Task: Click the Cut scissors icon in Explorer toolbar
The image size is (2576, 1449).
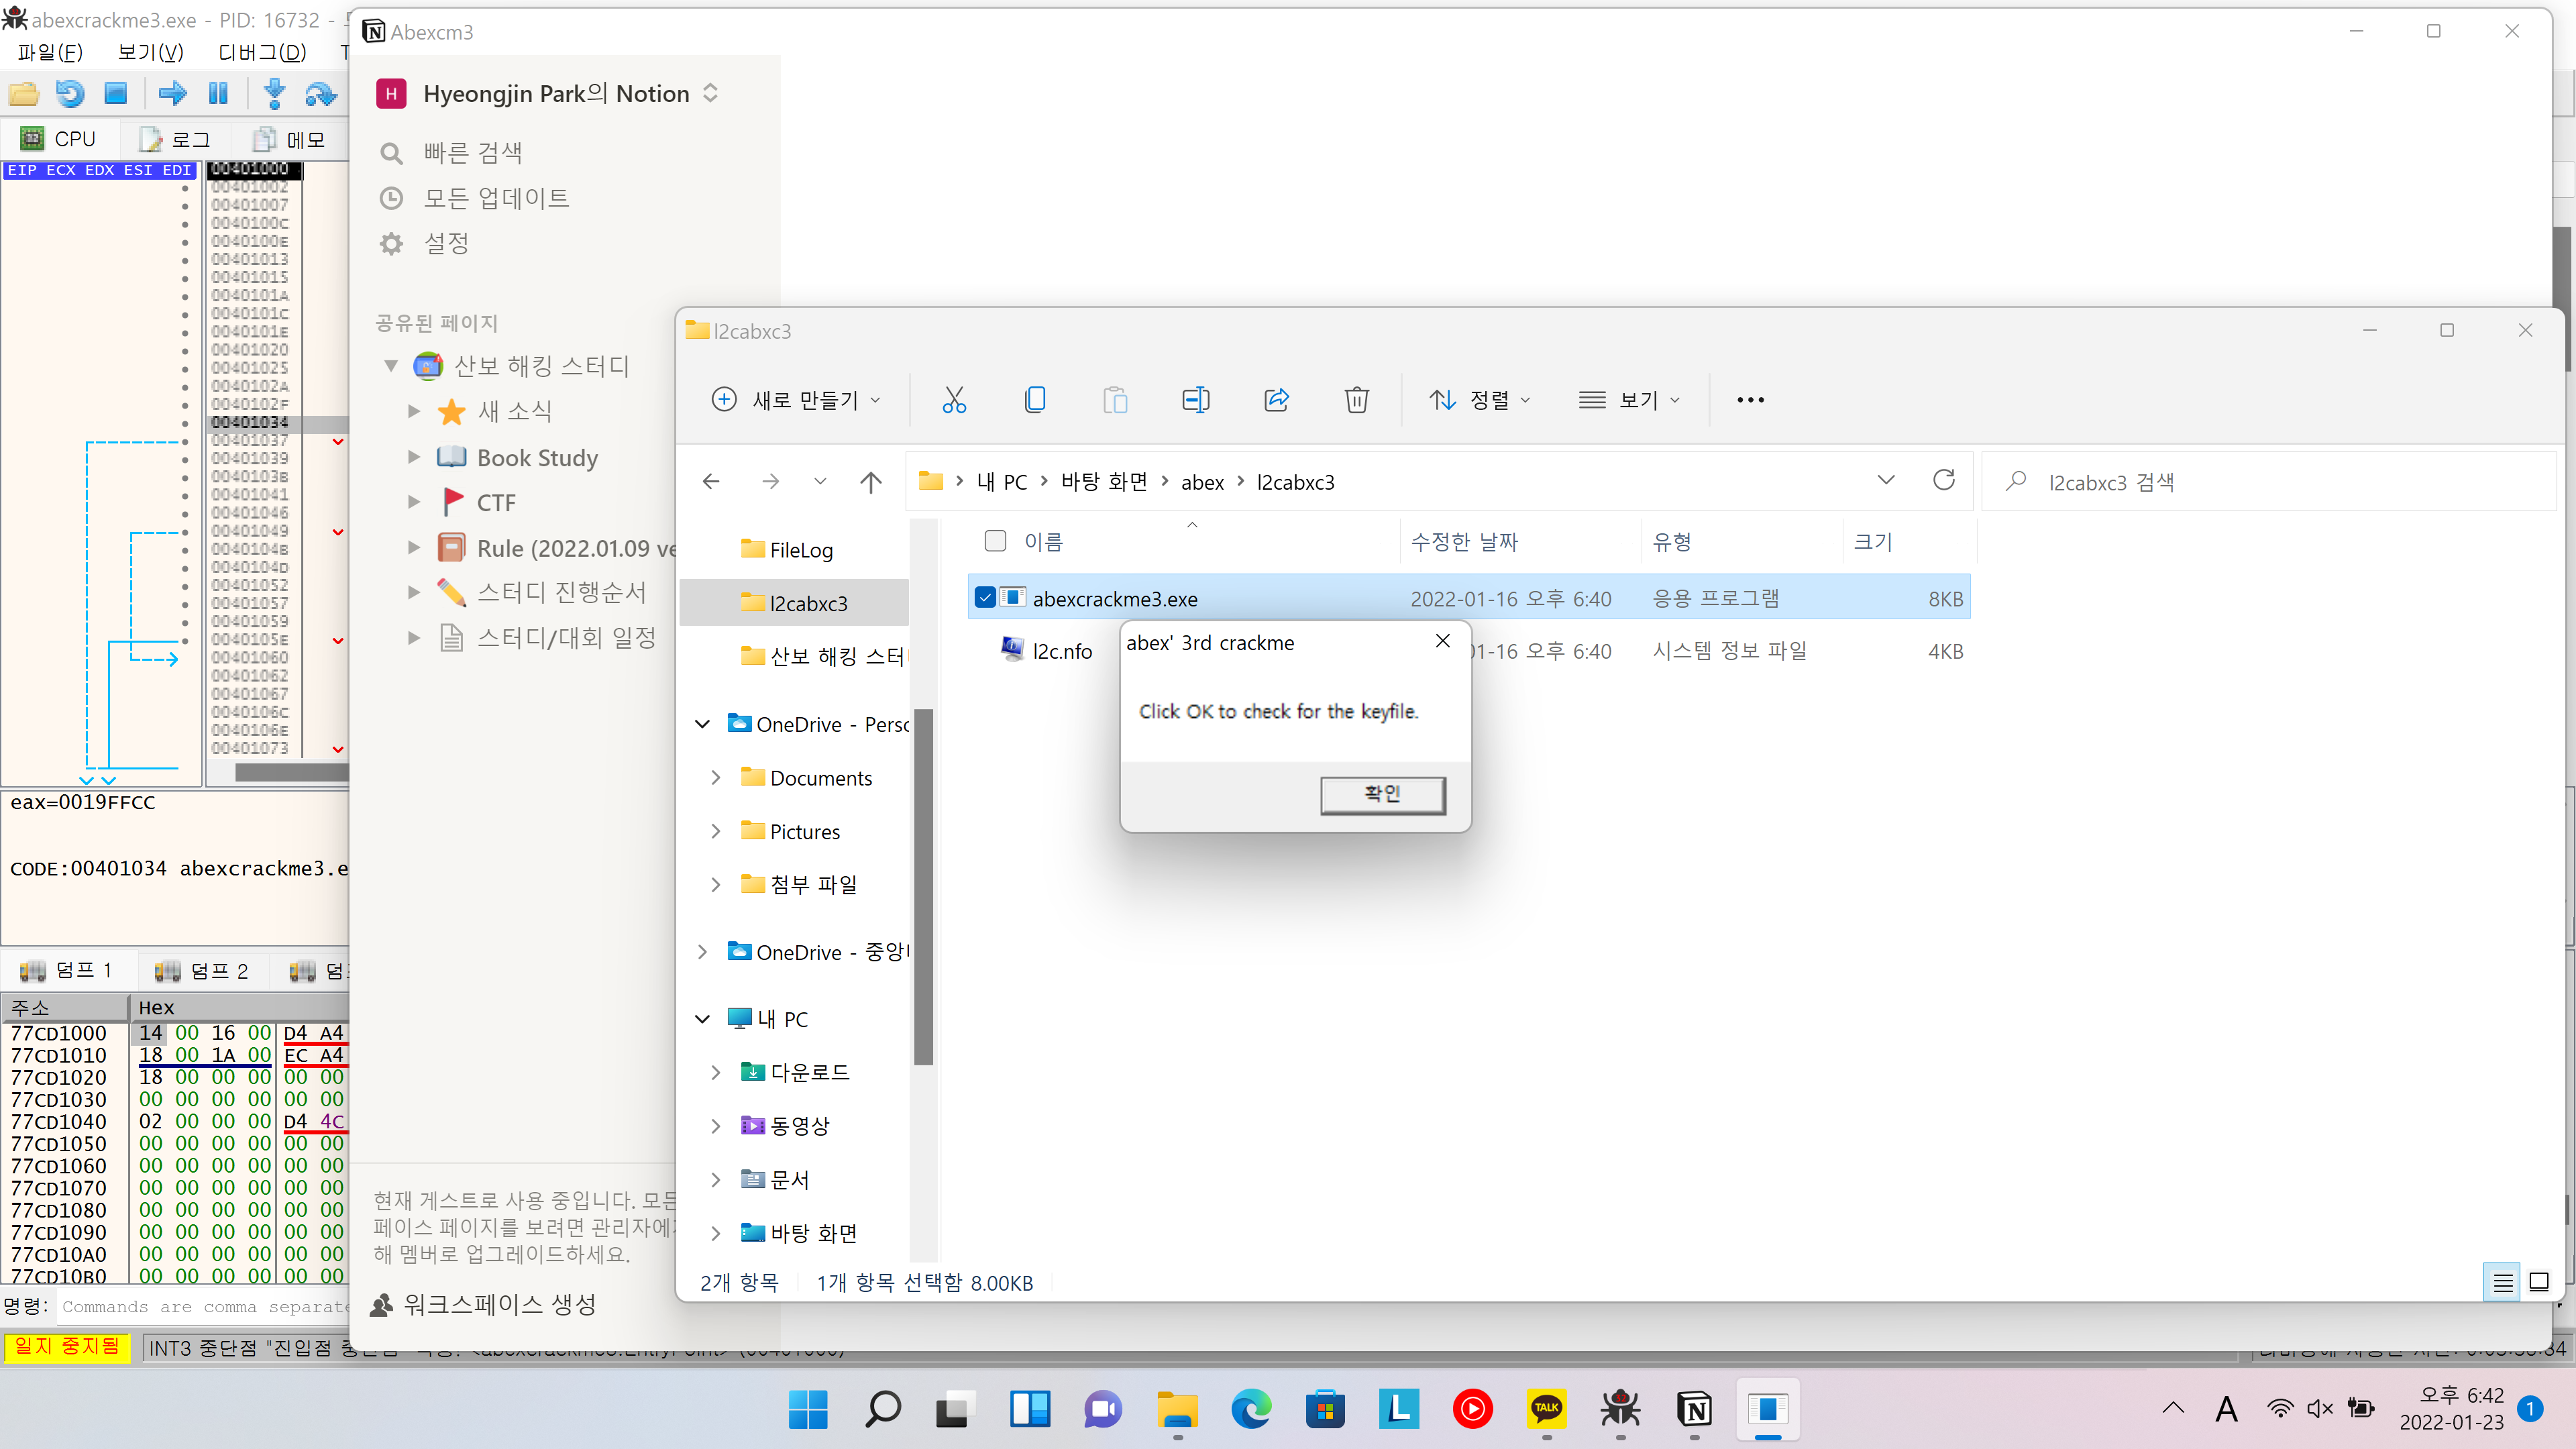Action: [954, 400]
